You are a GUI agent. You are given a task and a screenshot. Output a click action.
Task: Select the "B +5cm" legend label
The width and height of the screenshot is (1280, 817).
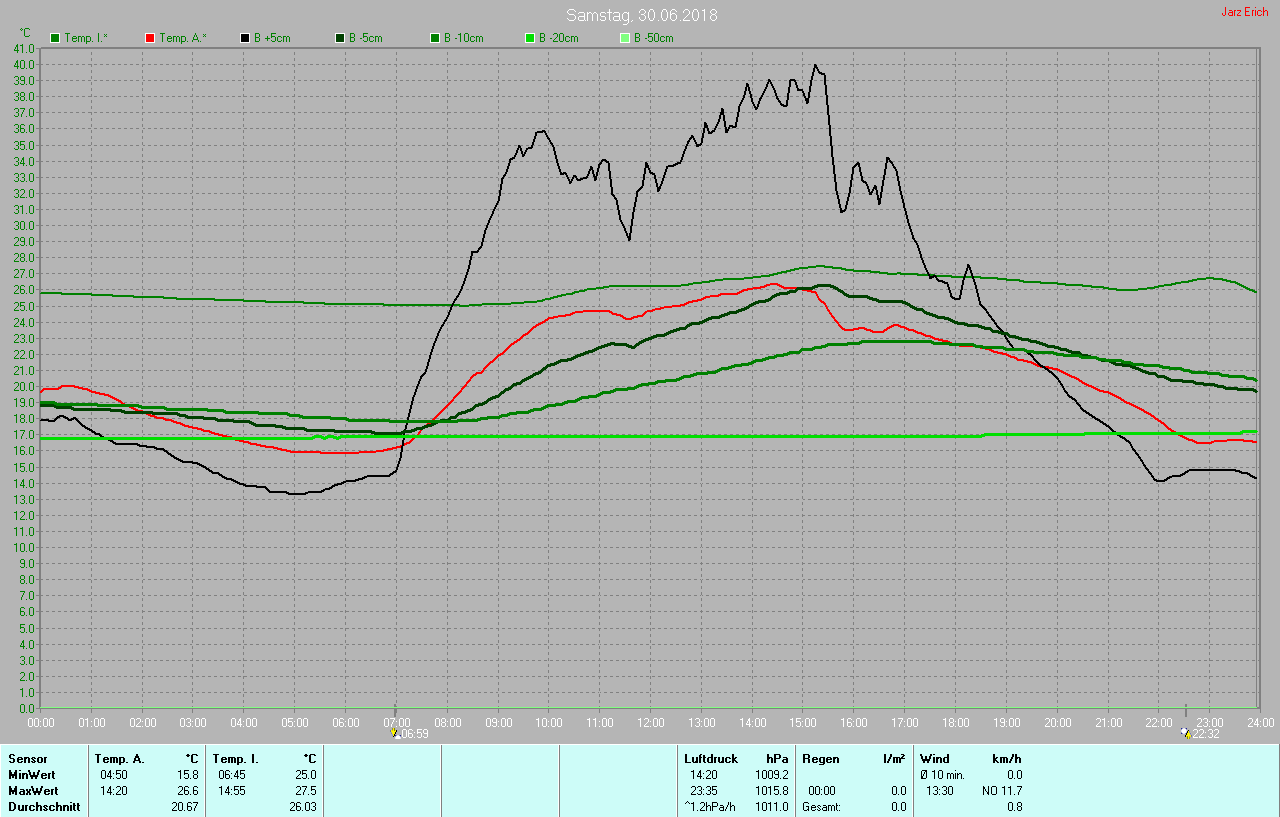click(x=271, y=38)
